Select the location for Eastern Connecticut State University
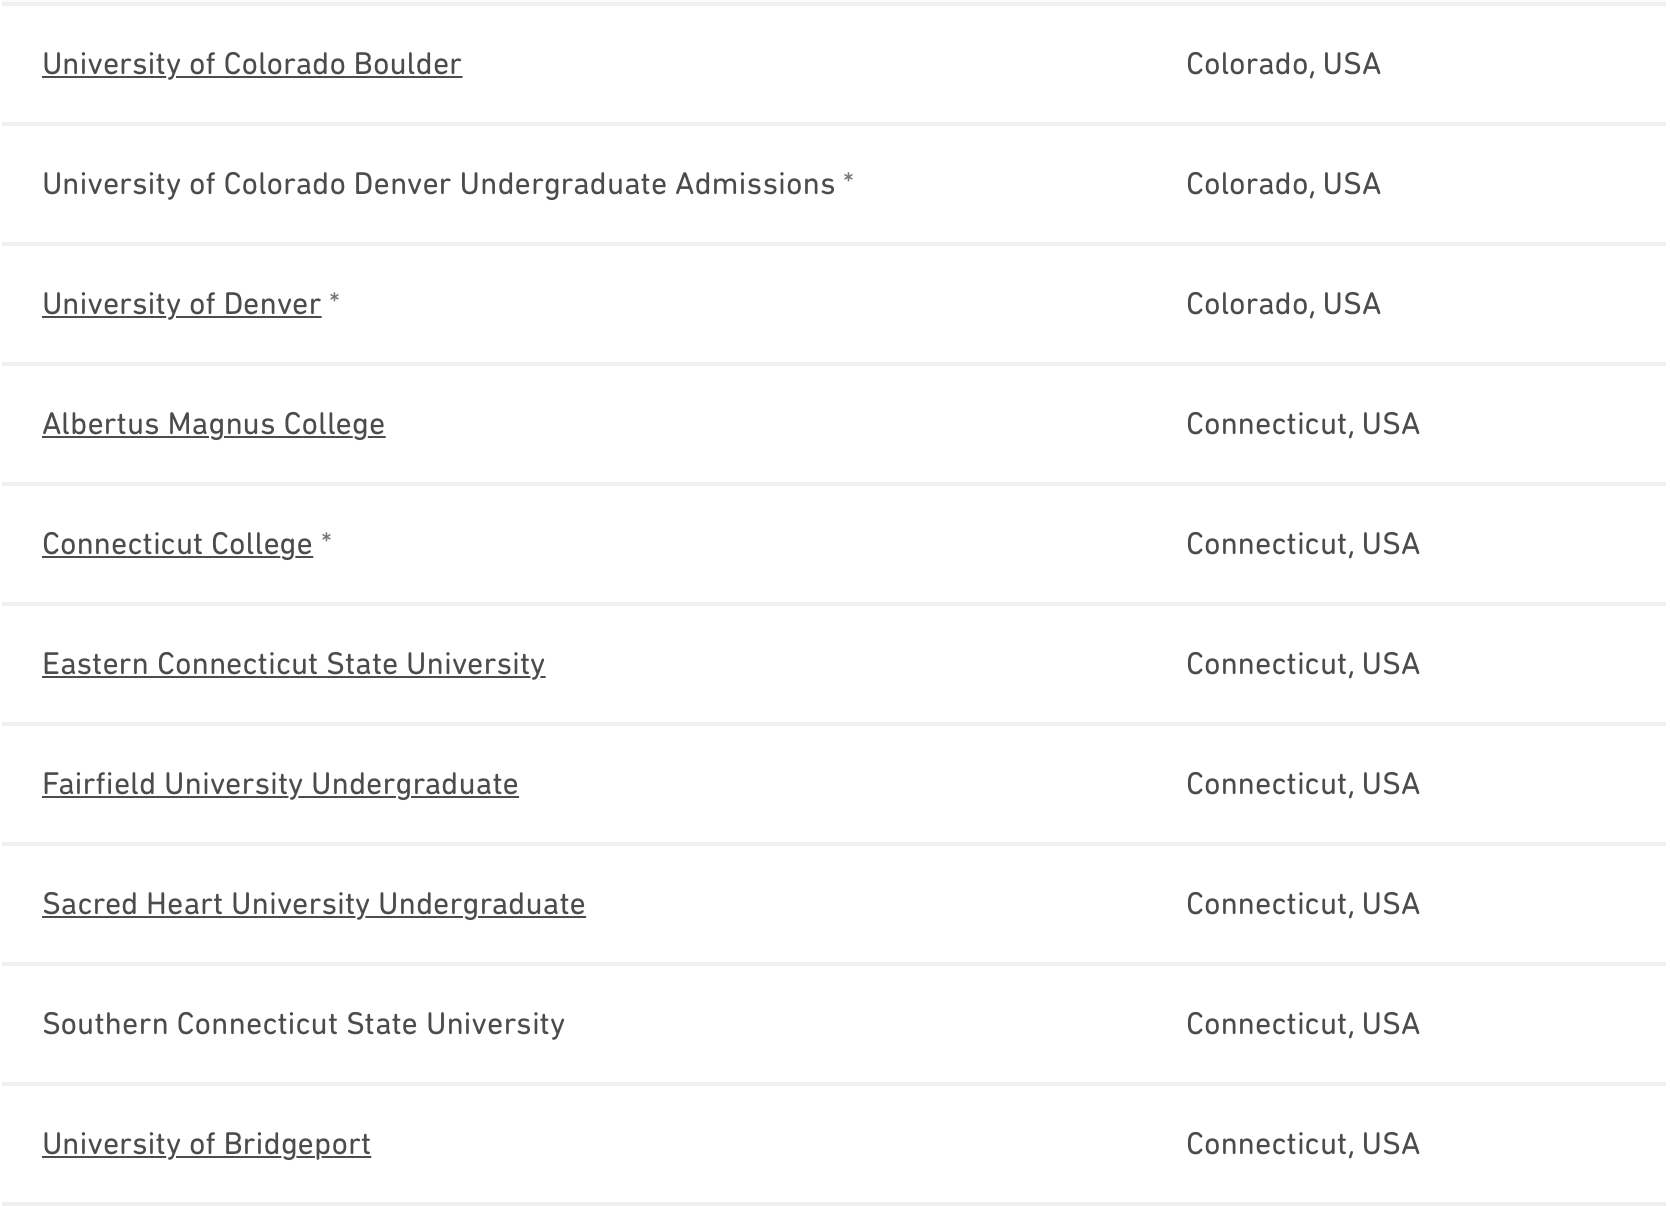Viewport: 1670px width, 1206px height. [x=1302, y=664]
